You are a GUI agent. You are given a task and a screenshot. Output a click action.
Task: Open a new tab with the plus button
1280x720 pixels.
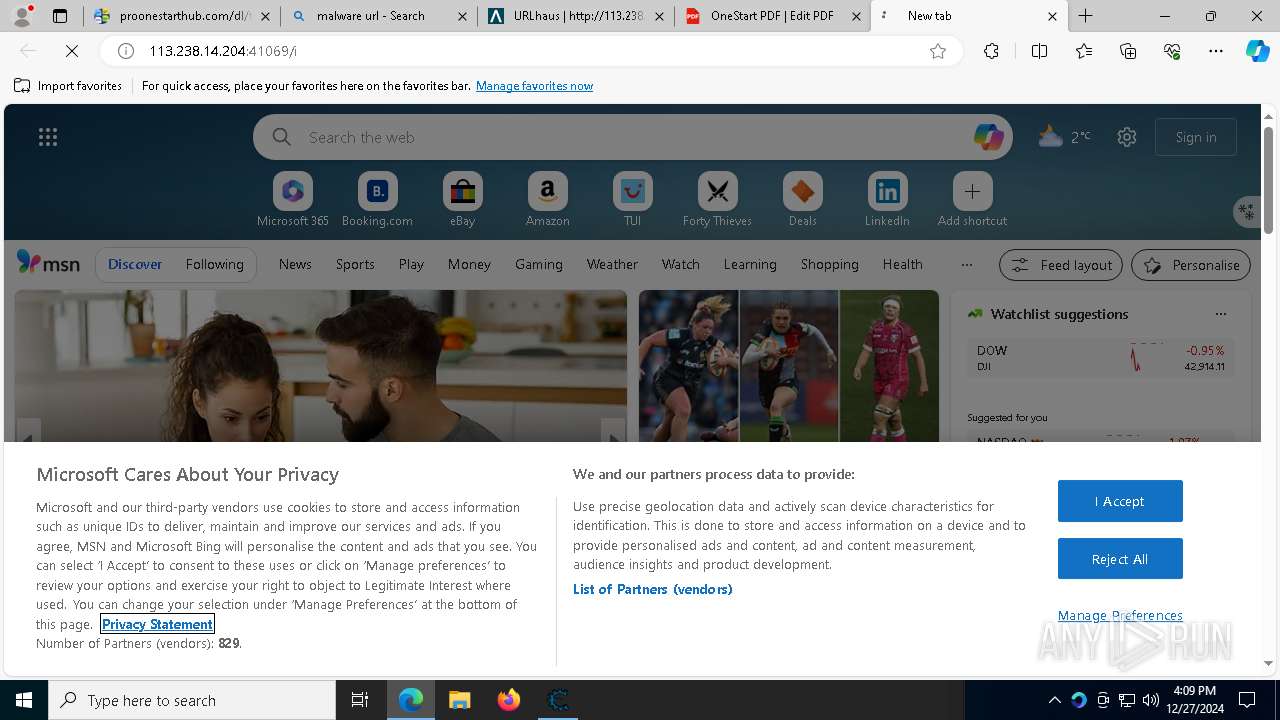1086,16
